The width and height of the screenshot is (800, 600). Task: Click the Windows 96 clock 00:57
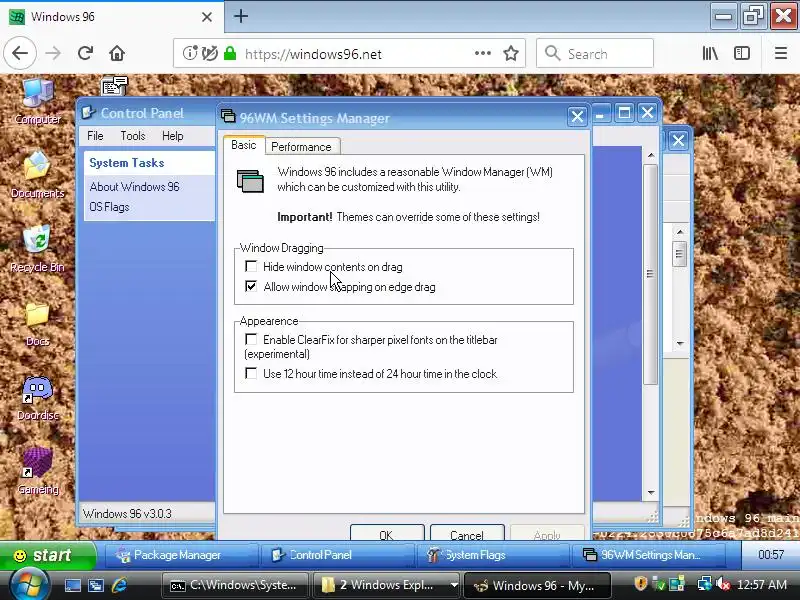tap(771, 555)
